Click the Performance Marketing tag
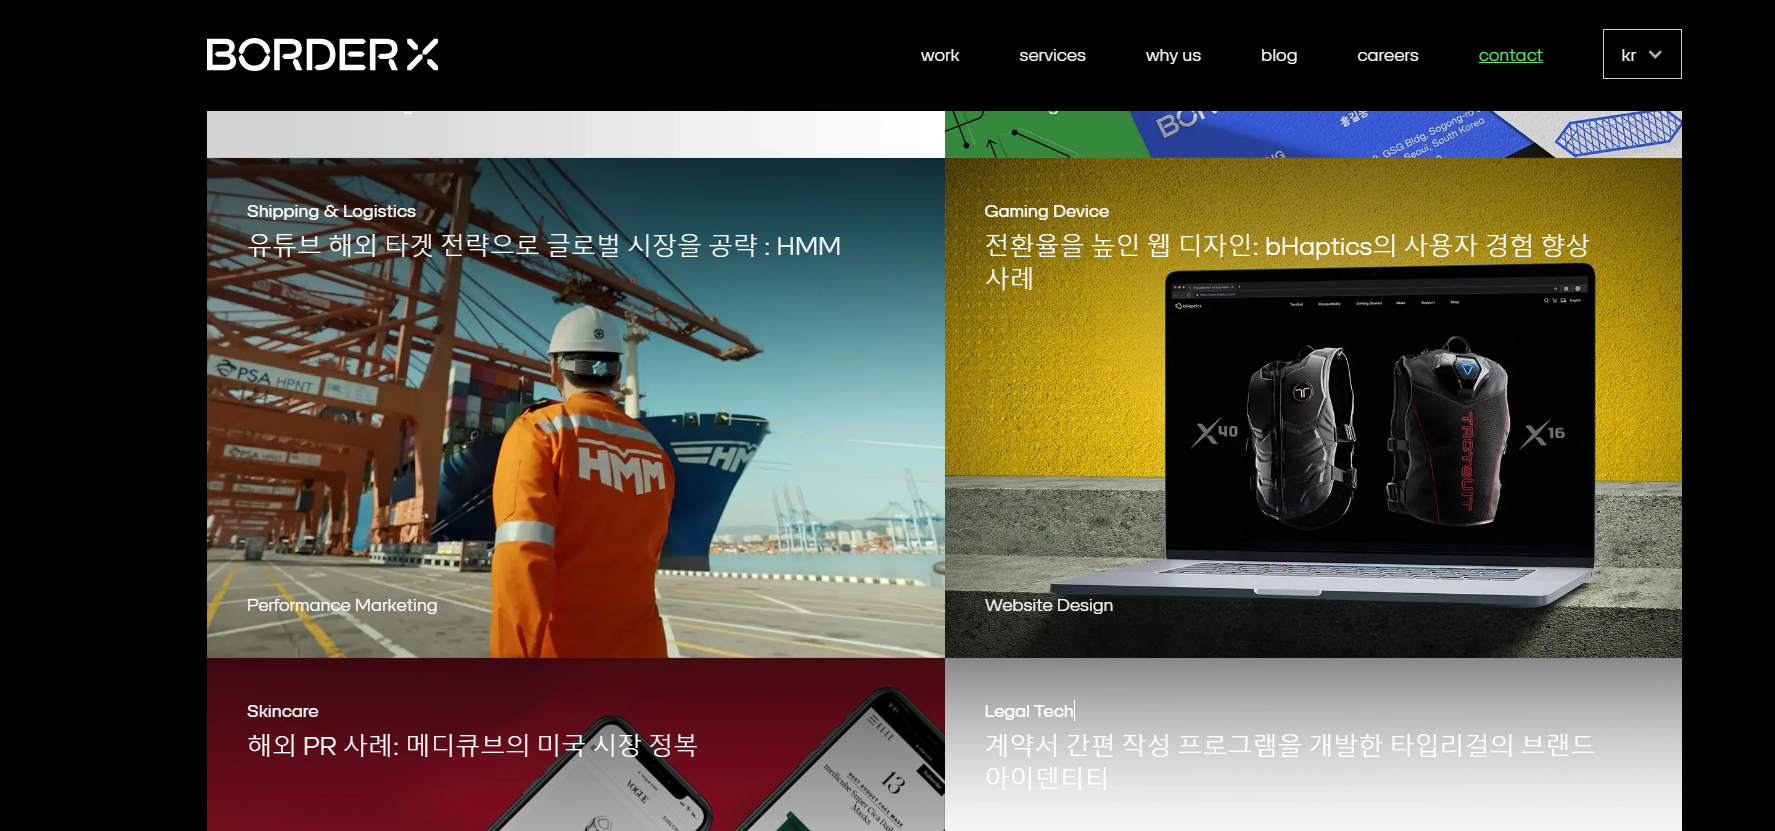This screenshot has width=1775, height=831. 342,605
